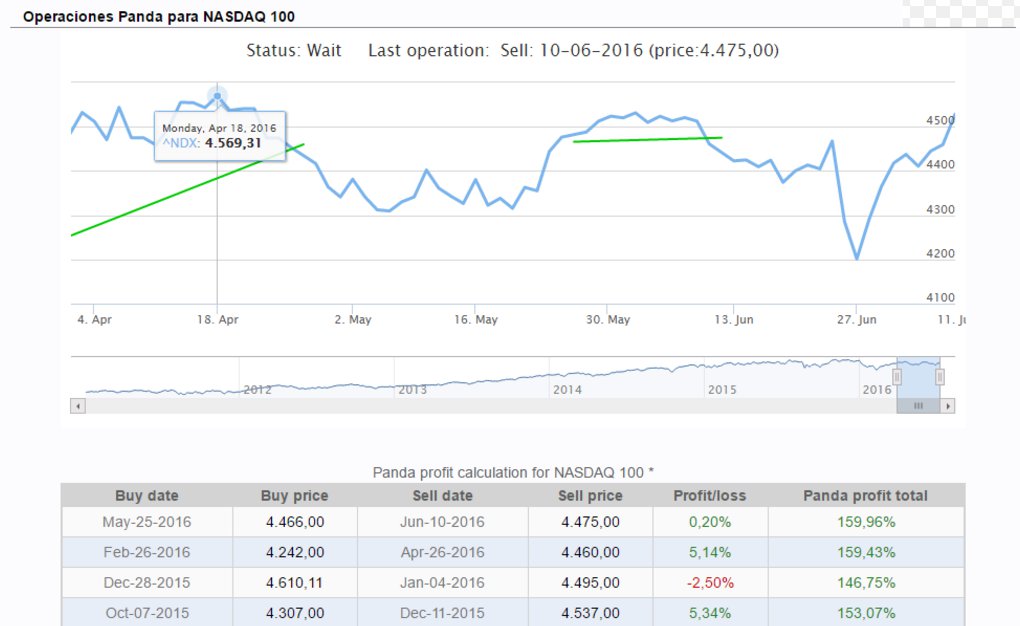
Task: Click the Buy date column header
Action: click(147, 495)
